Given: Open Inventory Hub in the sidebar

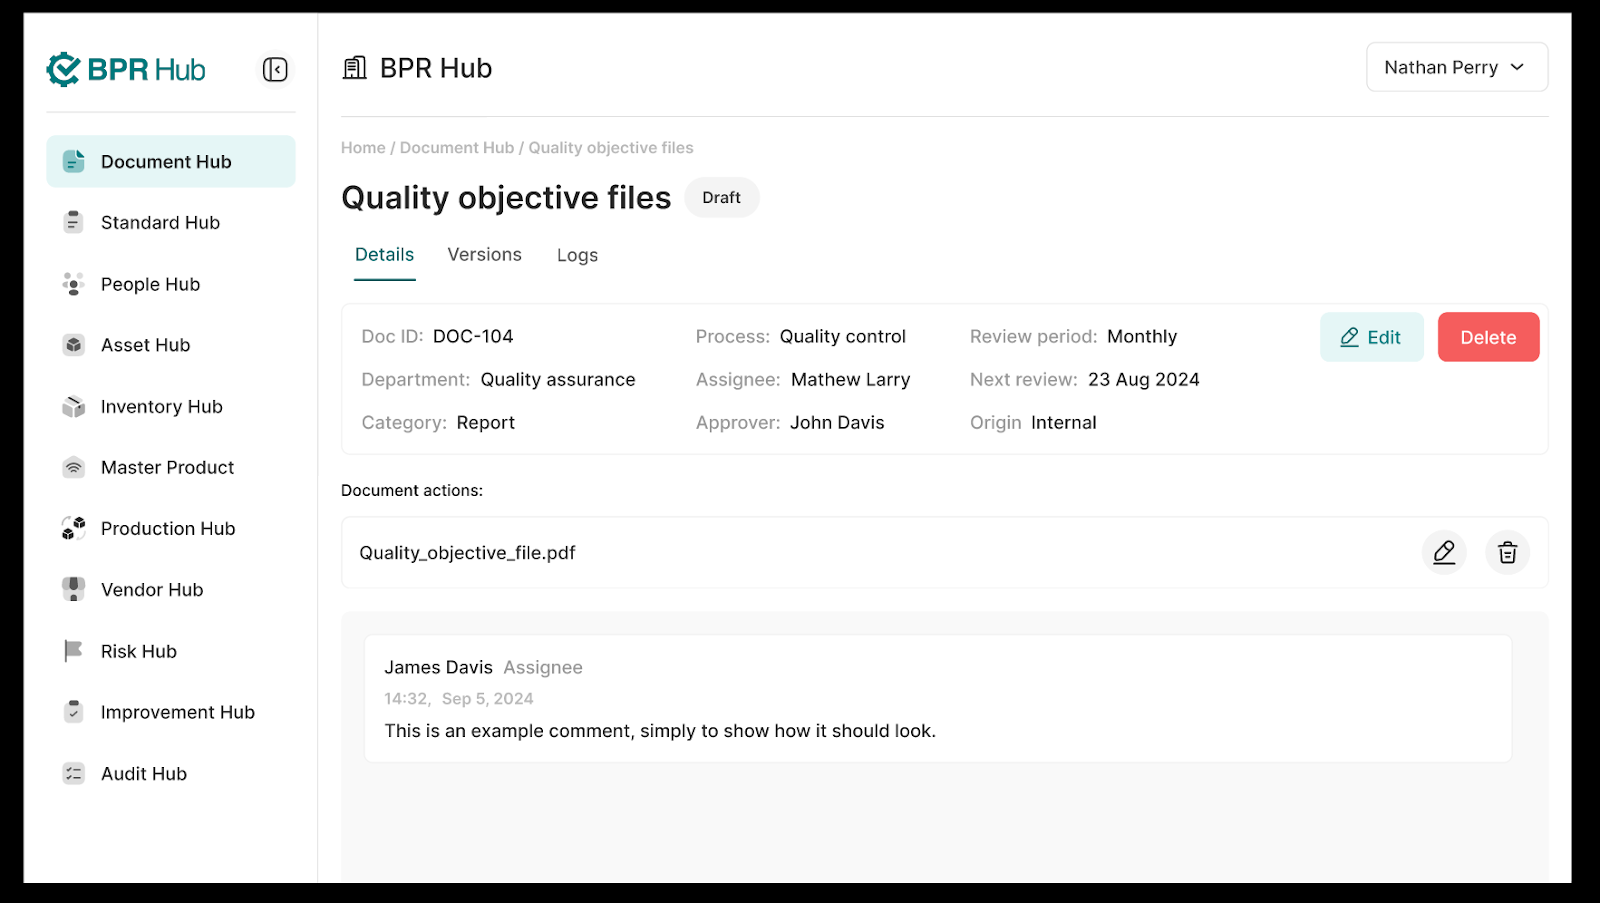Looking at the screenshot, I should [x=171, y=406].
